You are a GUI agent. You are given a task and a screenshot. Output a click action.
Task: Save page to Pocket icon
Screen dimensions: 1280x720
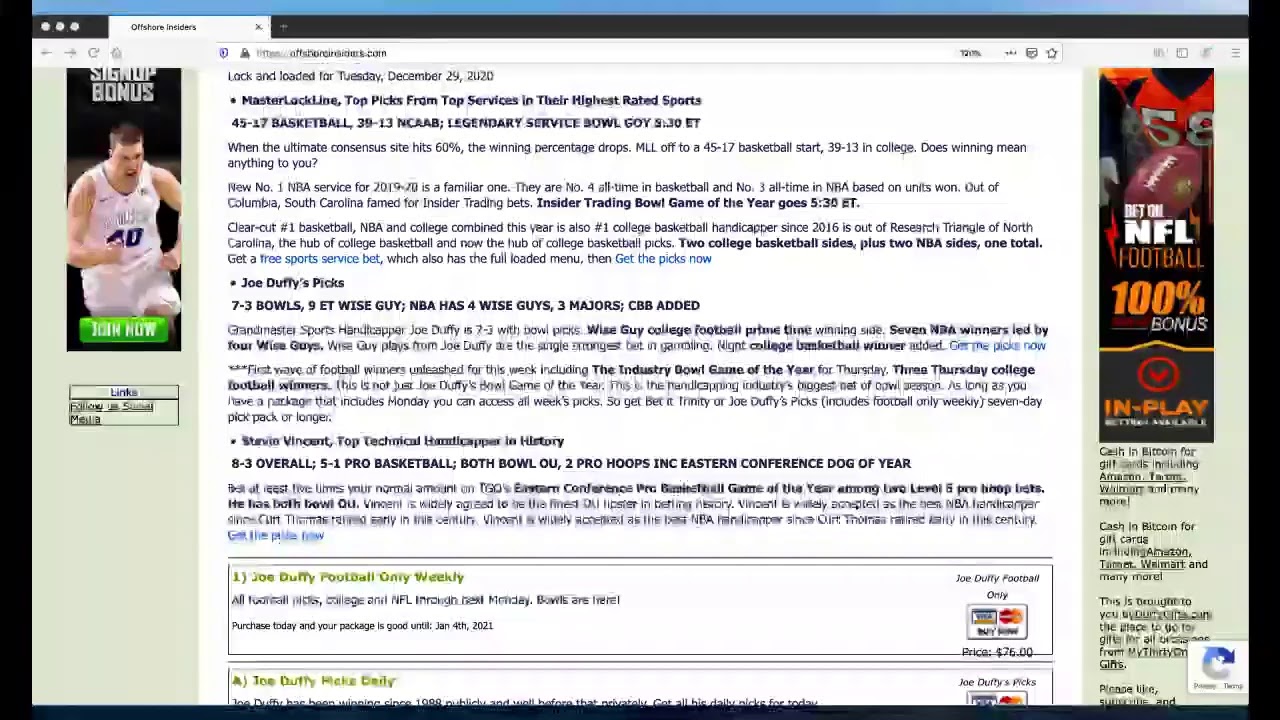pos(1031,53)
